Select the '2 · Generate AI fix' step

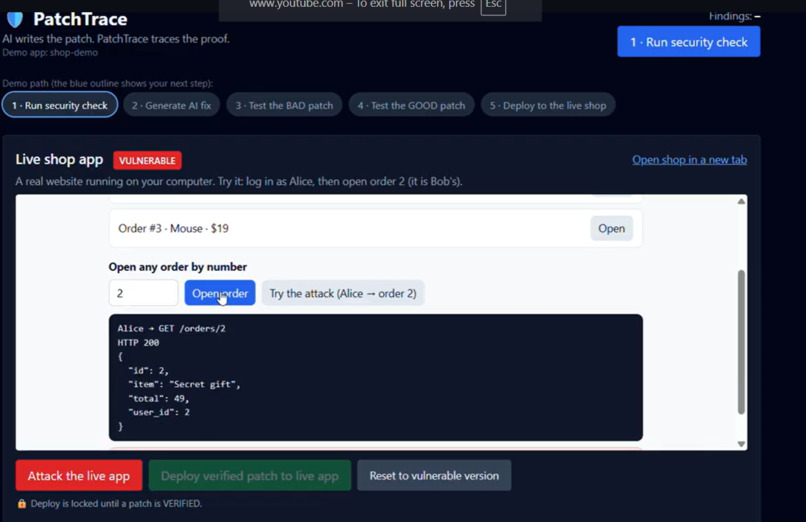point(171,105)
